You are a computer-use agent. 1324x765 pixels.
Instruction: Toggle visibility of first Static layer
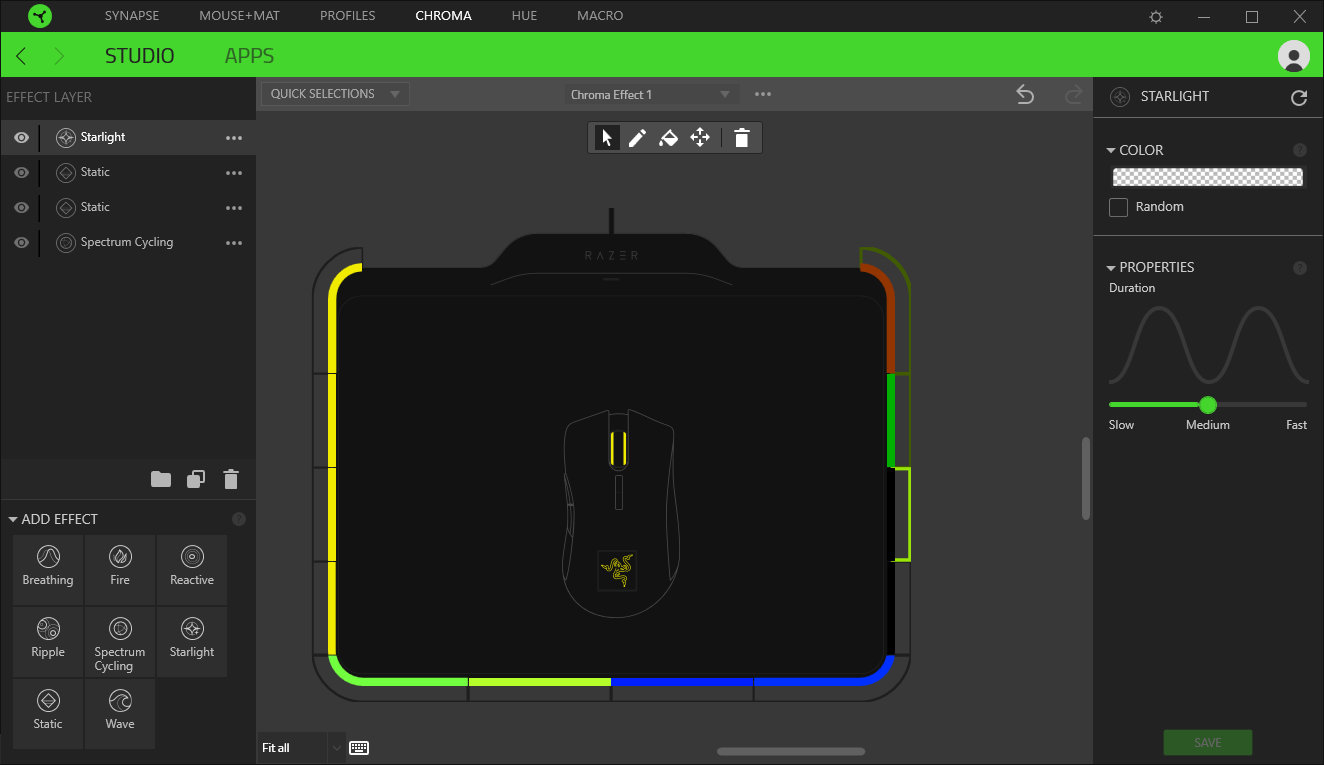(21, 173)
